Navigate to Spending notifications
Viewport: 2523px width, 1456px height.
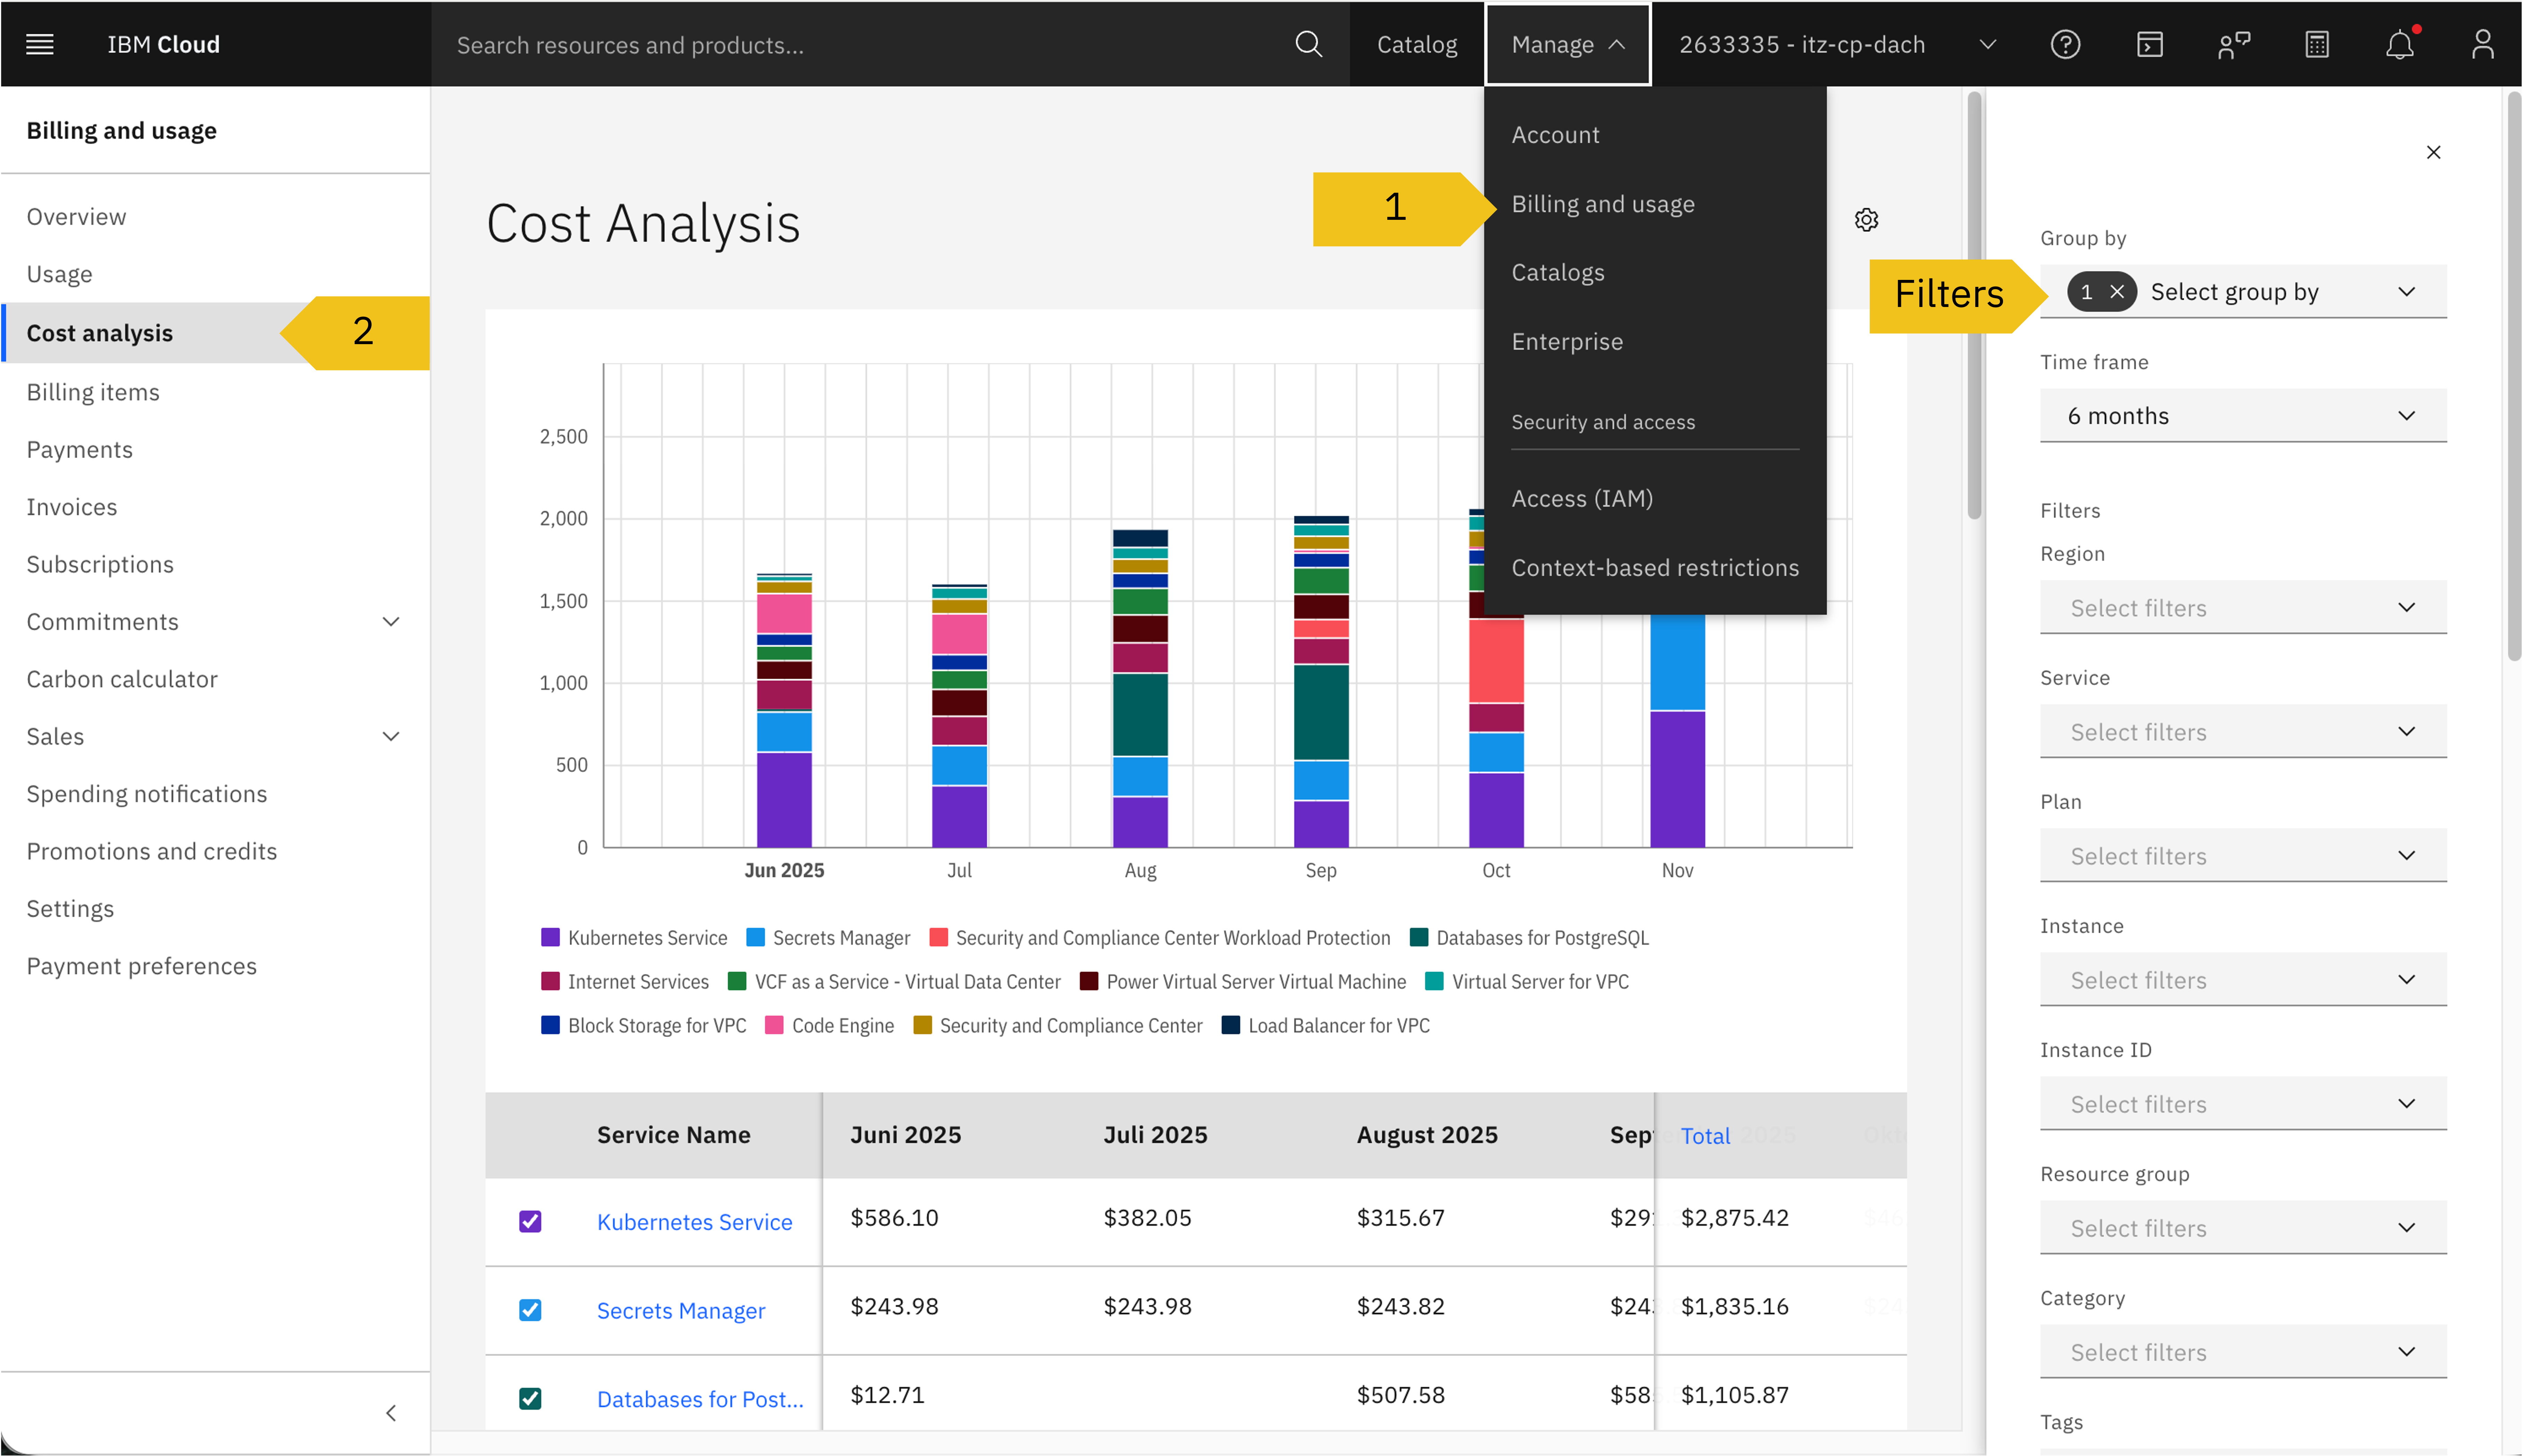(x=147, y=793)
